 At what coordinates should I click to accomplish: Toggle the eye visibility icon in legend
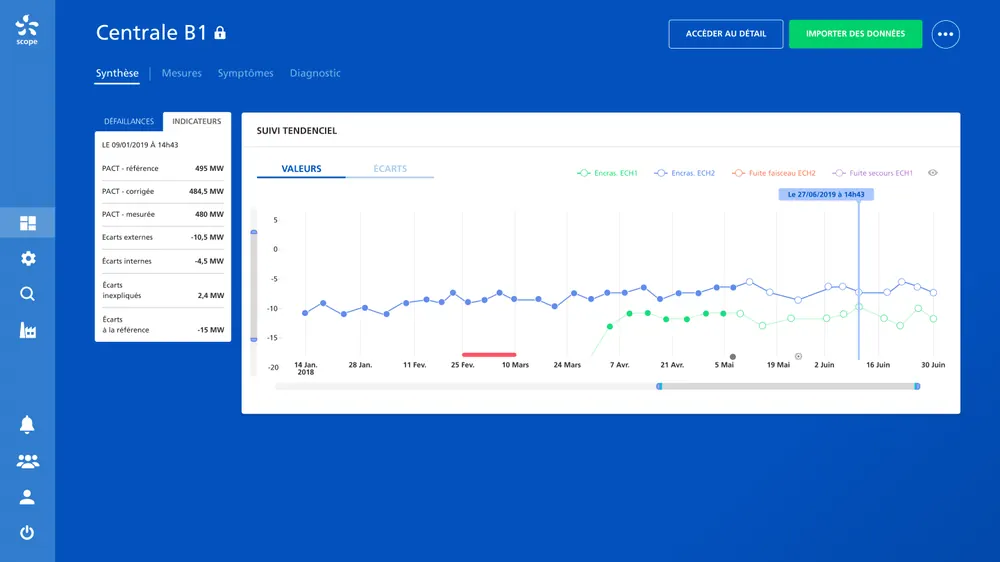pos(932,173)
